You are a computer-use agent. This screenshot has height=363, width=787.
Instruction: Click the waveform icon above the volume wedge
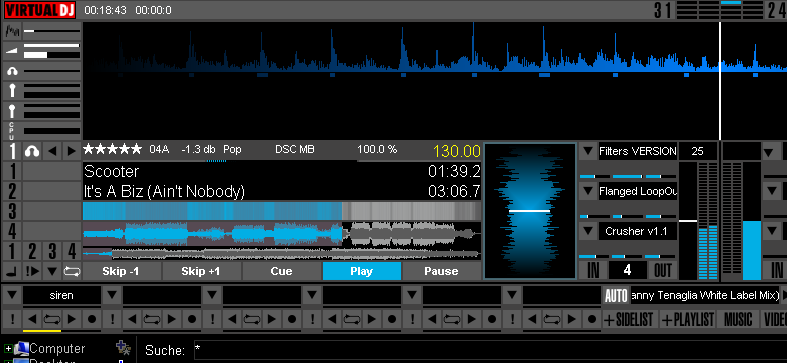coord(12,32)
